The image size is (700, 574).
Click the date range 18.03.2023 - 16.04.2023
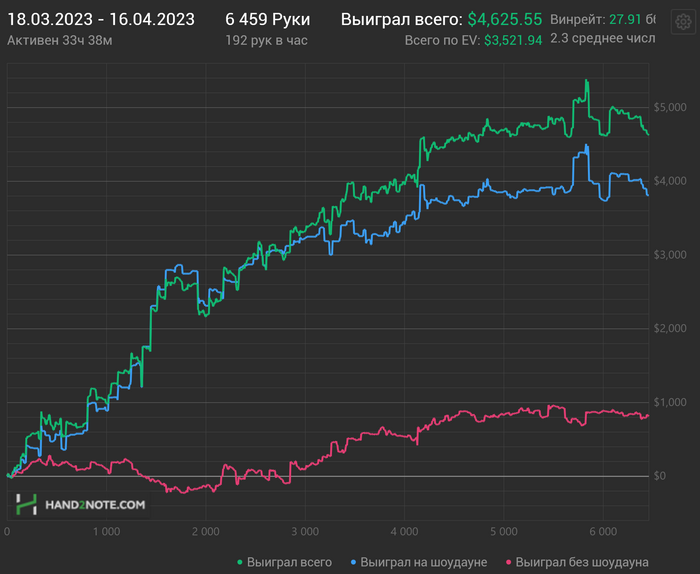(x=101, y=20)
